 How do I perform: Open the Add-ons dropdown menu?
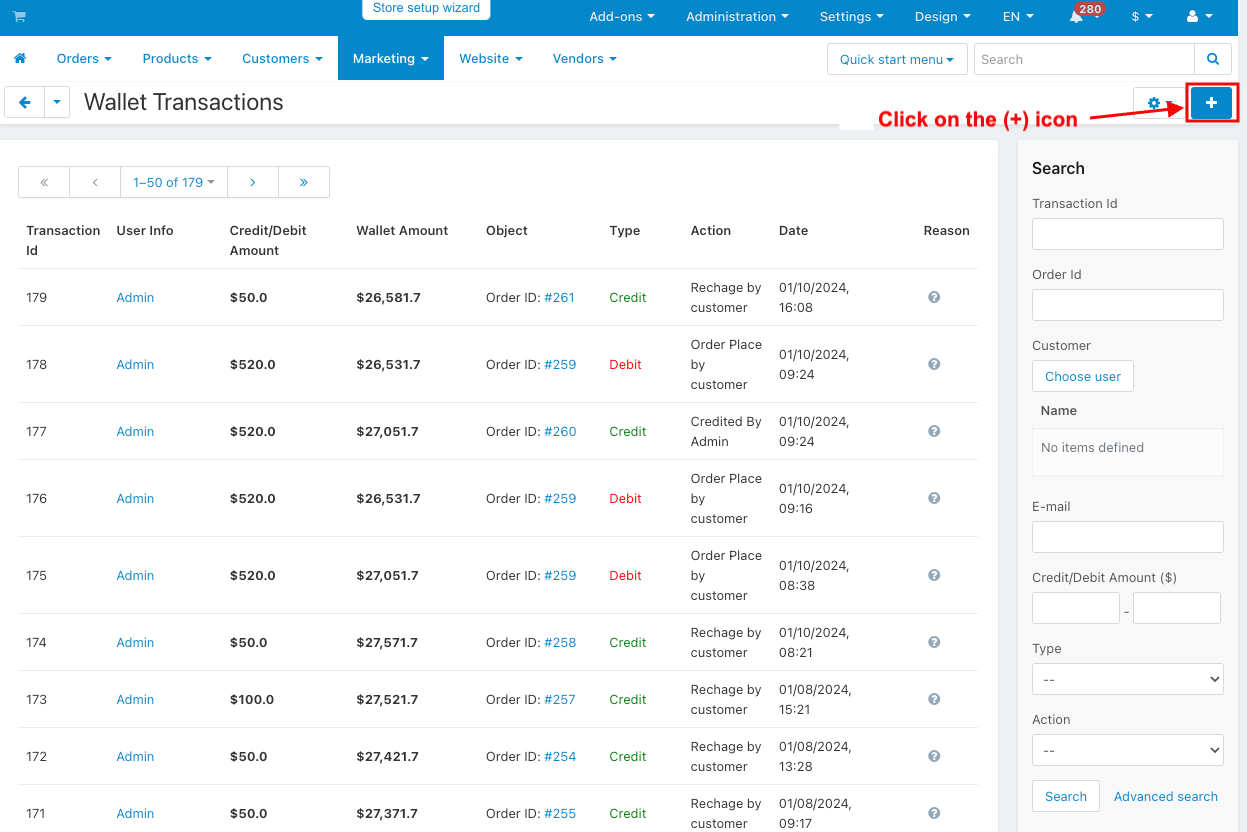622,17
